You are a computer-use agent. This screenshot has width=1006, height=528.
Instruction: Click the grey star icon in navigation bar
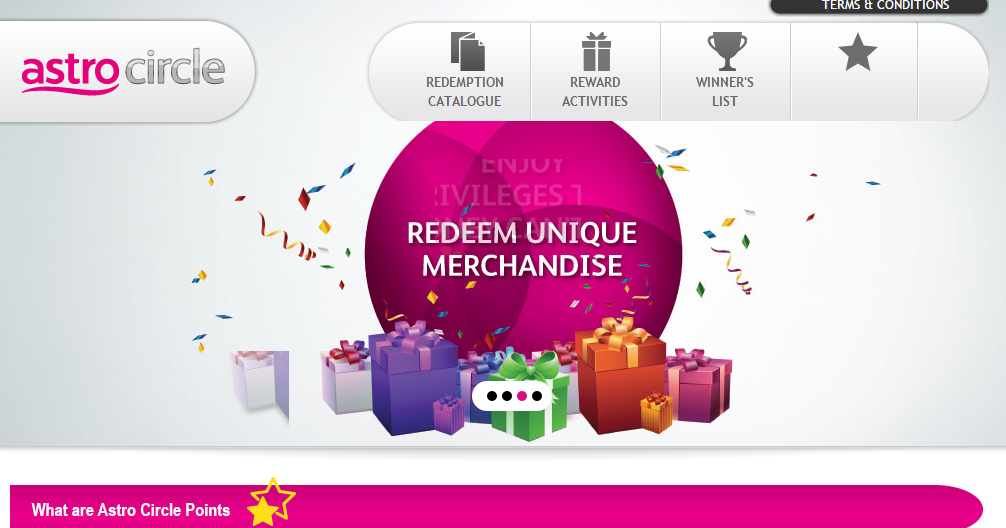857,52
